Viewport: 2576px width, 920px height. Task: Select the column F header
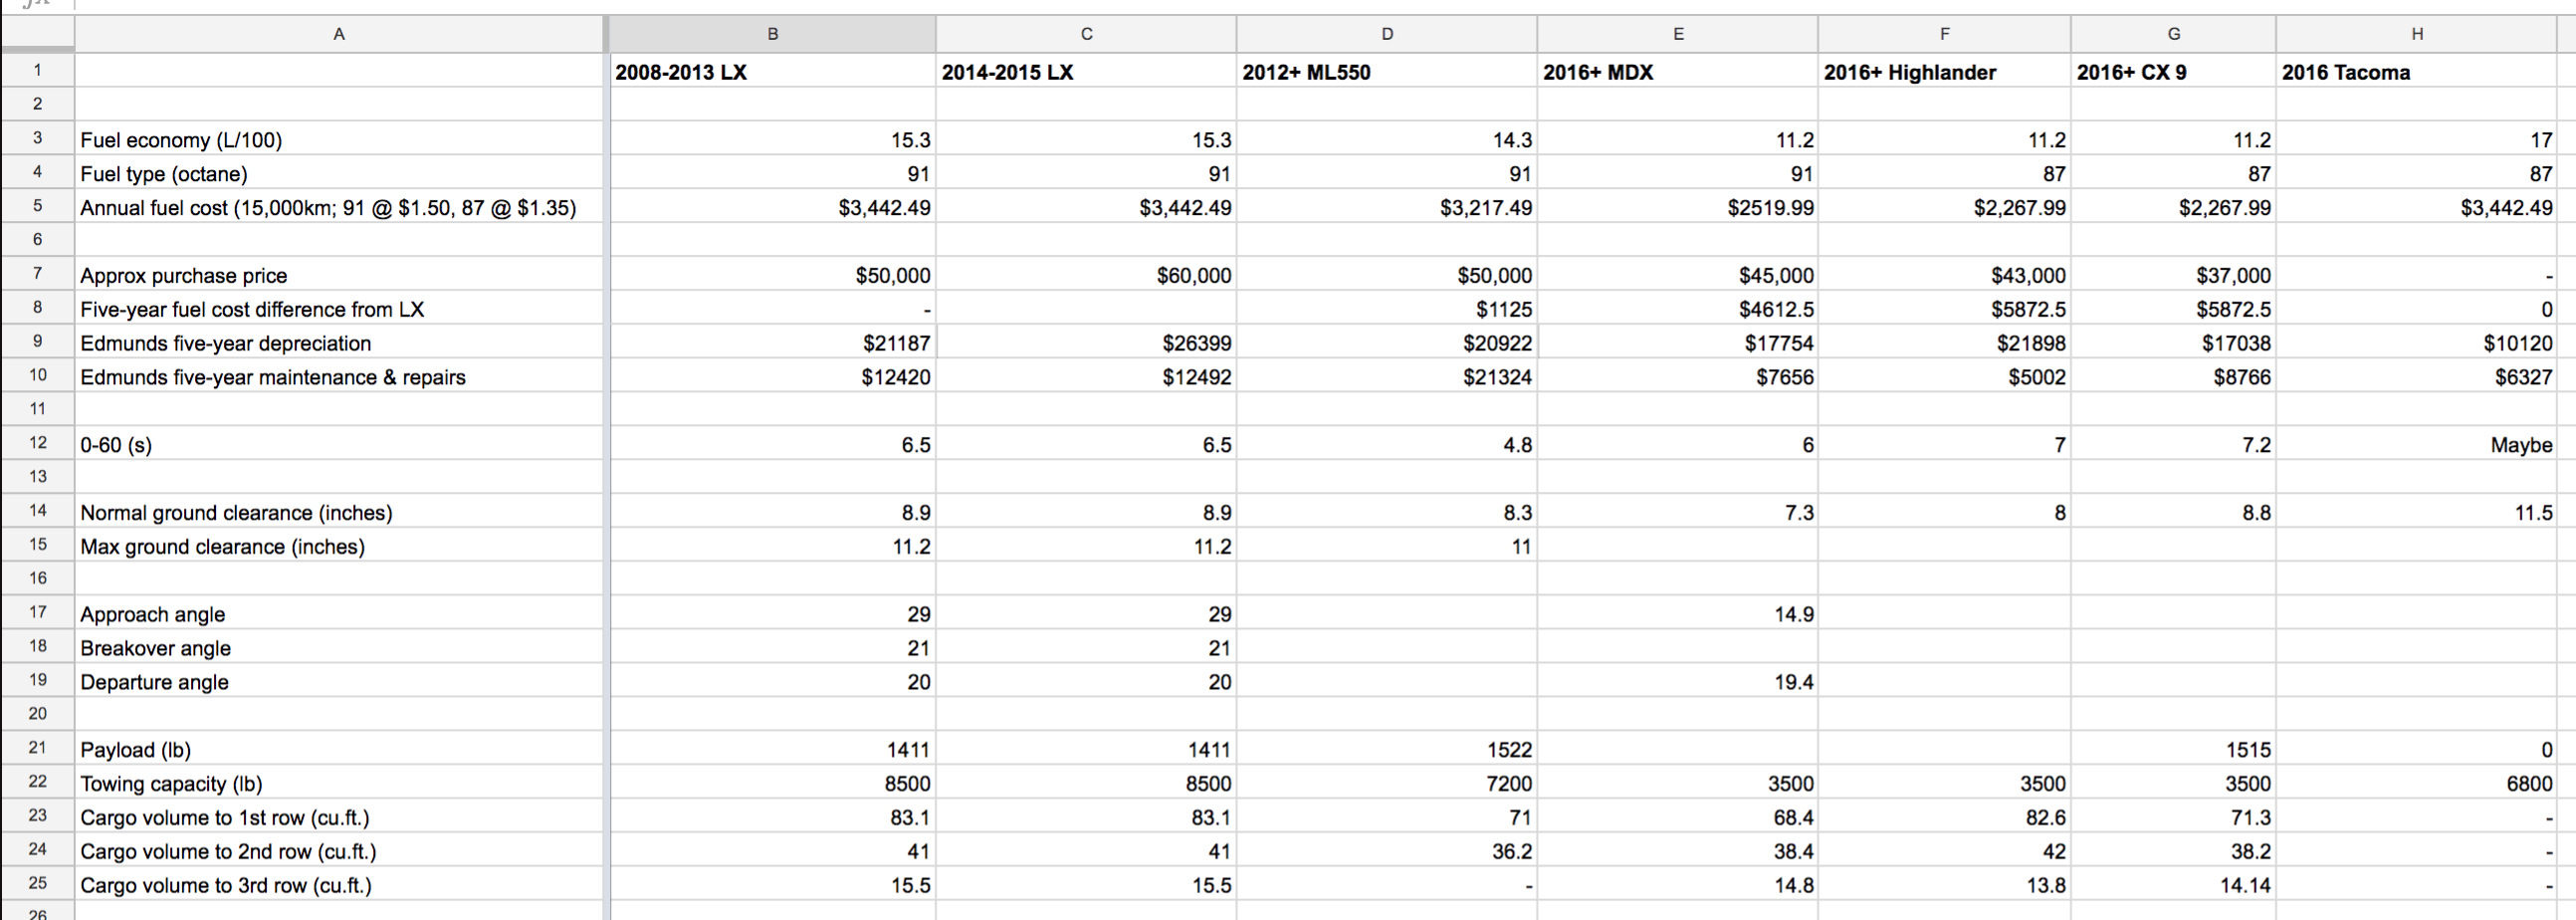coord(1944,34)
